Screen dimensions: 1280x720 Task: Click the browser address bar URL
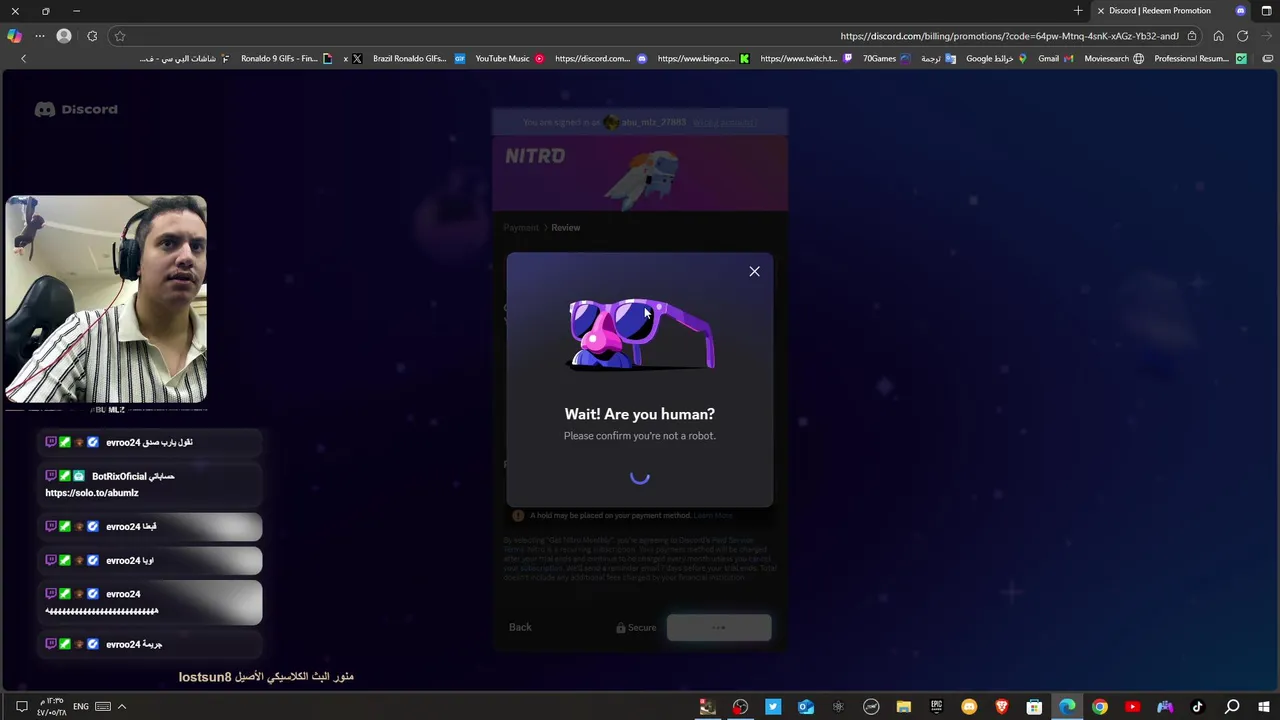[x=1009, y=36]
